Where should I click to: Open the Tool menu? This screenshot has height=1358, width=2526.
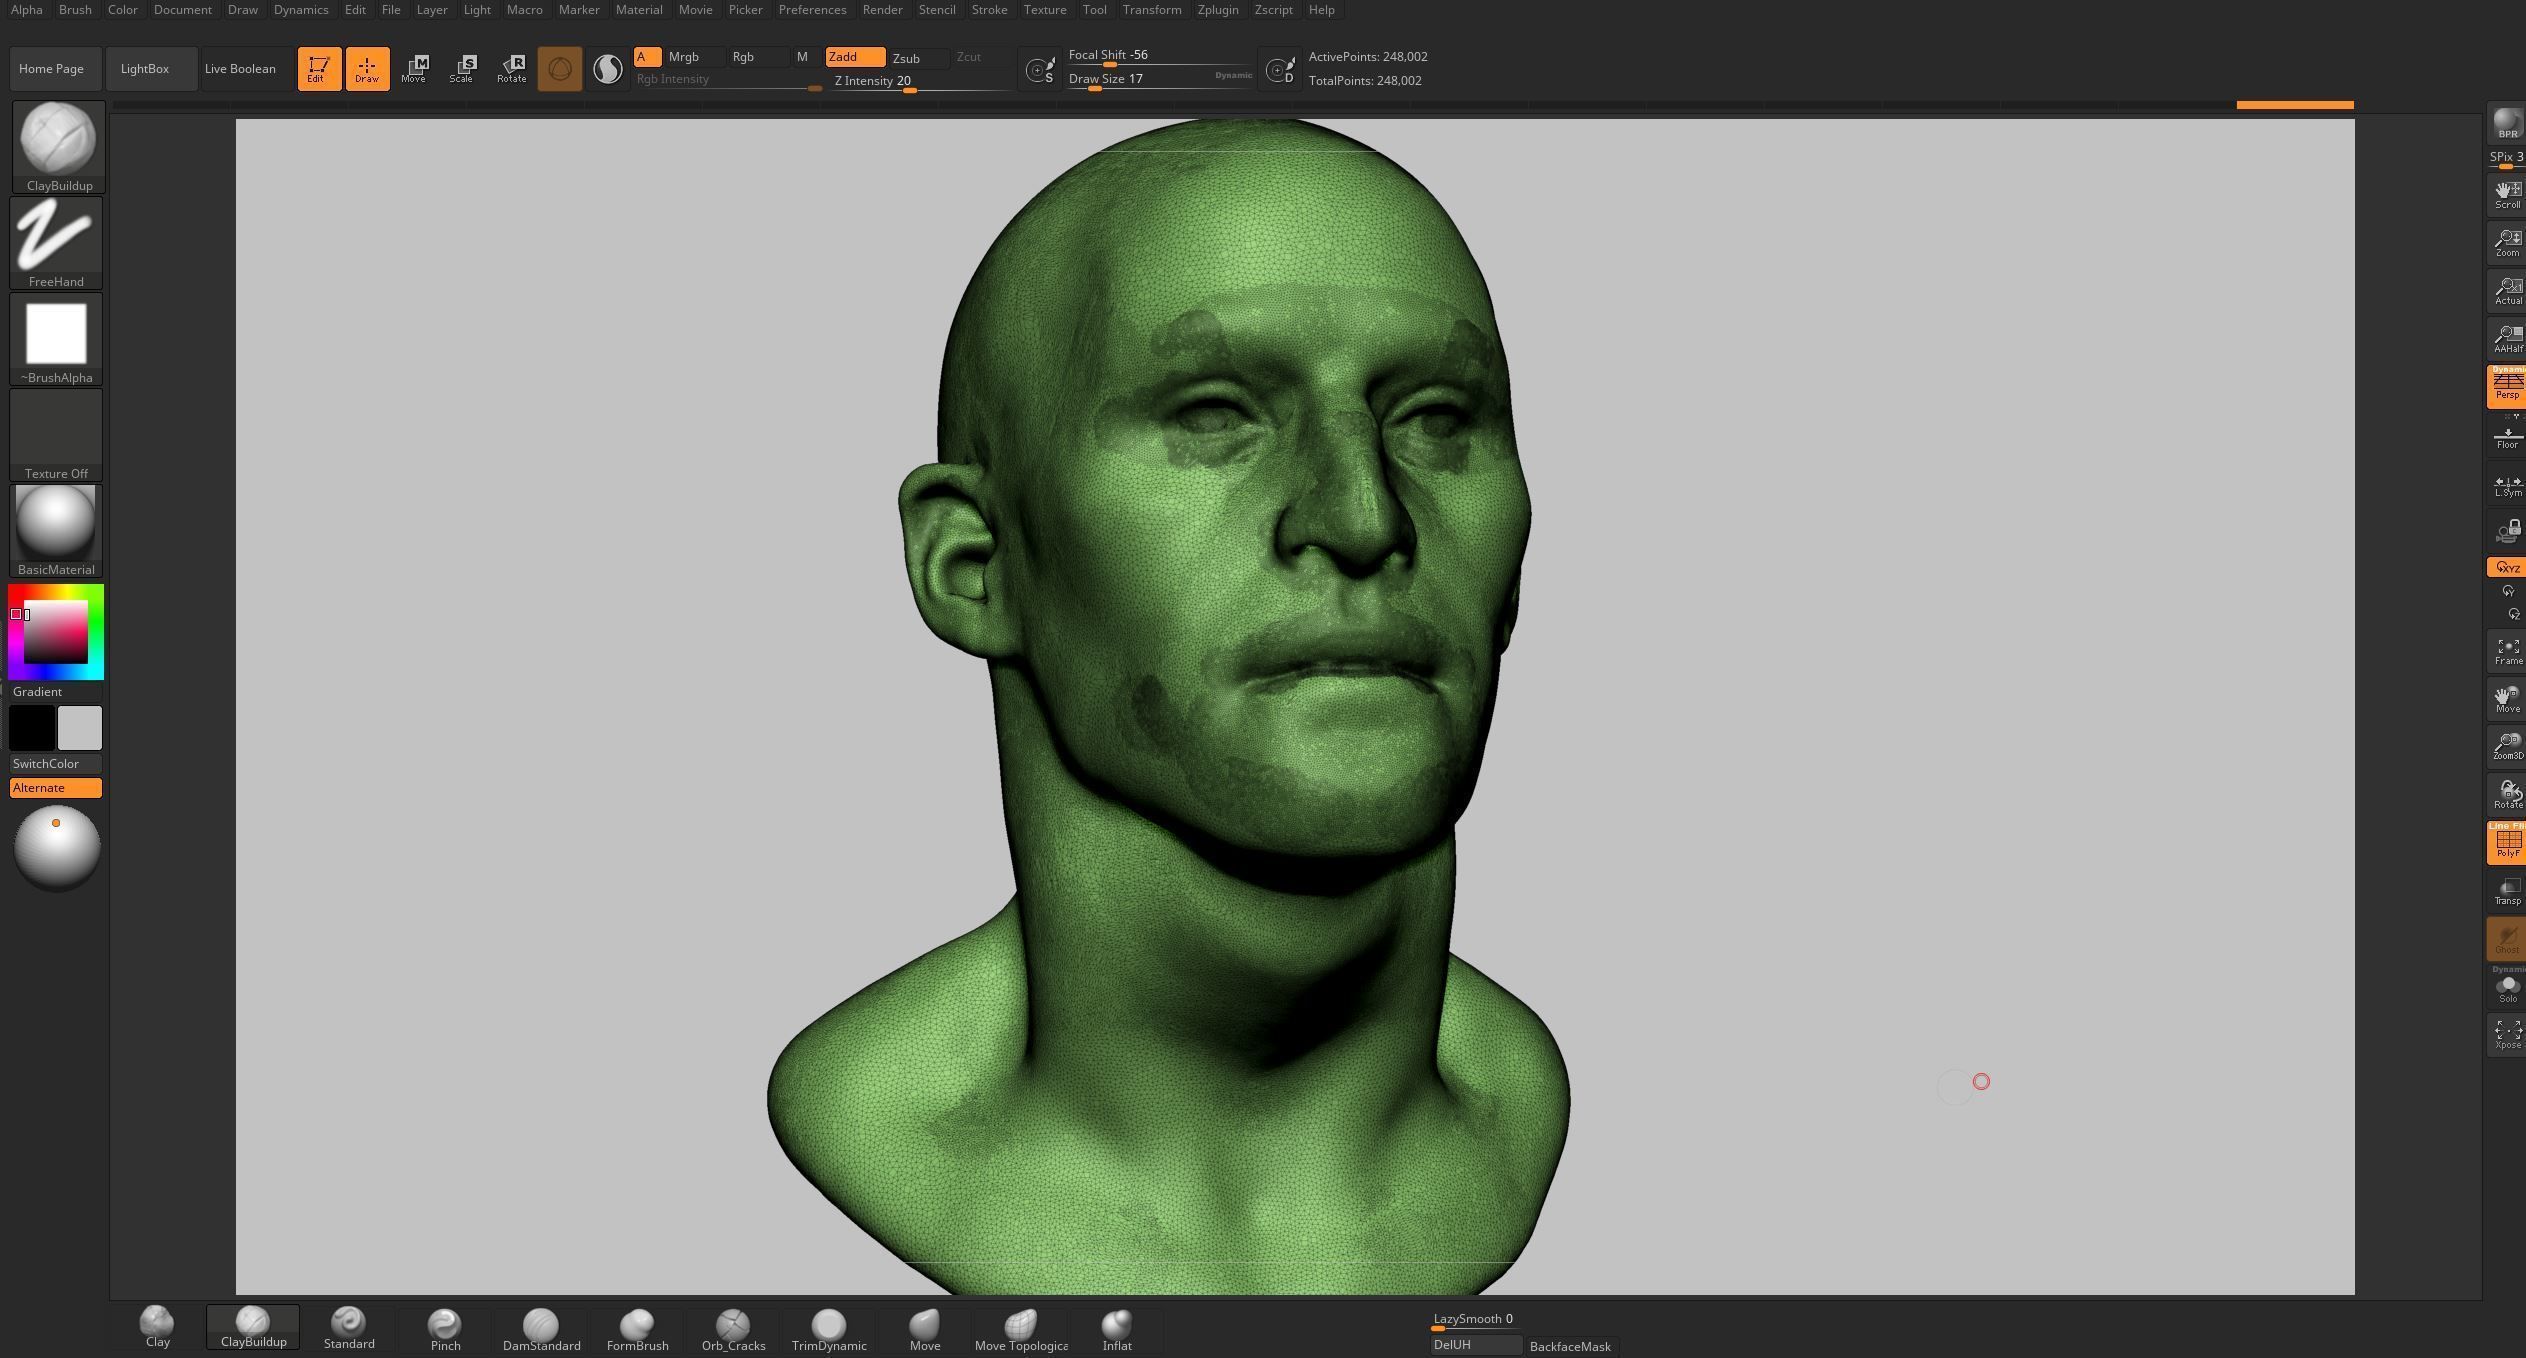pos(1094,10)
